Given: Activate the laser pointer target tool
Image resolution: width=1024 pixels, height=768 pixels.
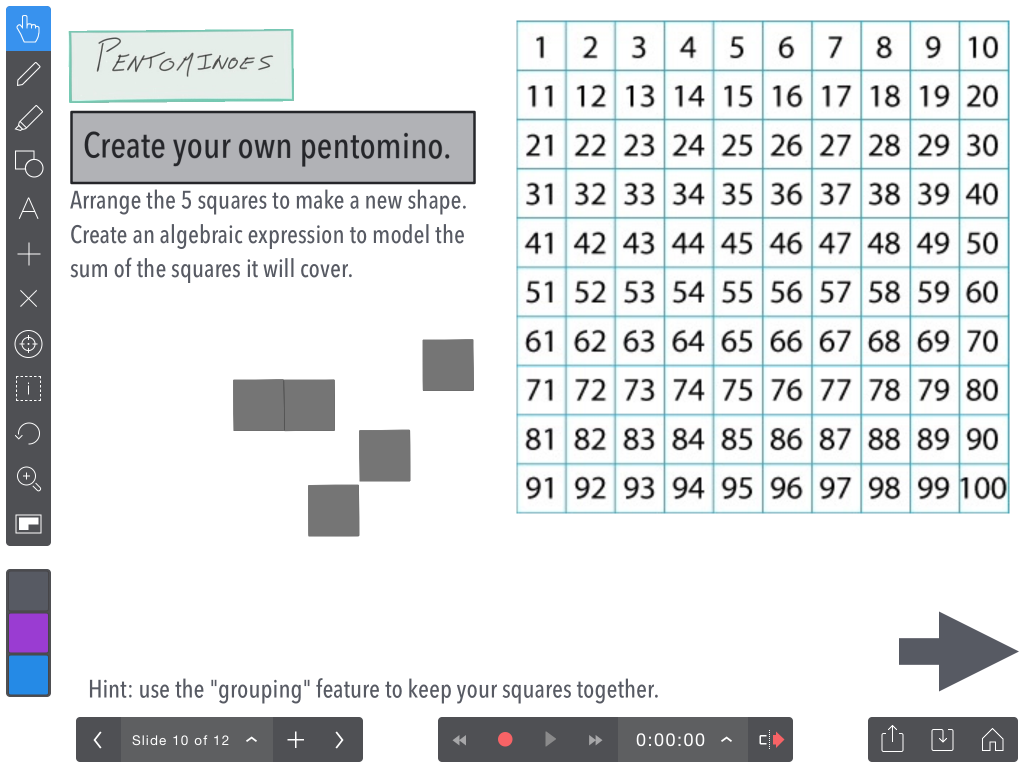Looking at the screenshot, I should pos(28,344).
